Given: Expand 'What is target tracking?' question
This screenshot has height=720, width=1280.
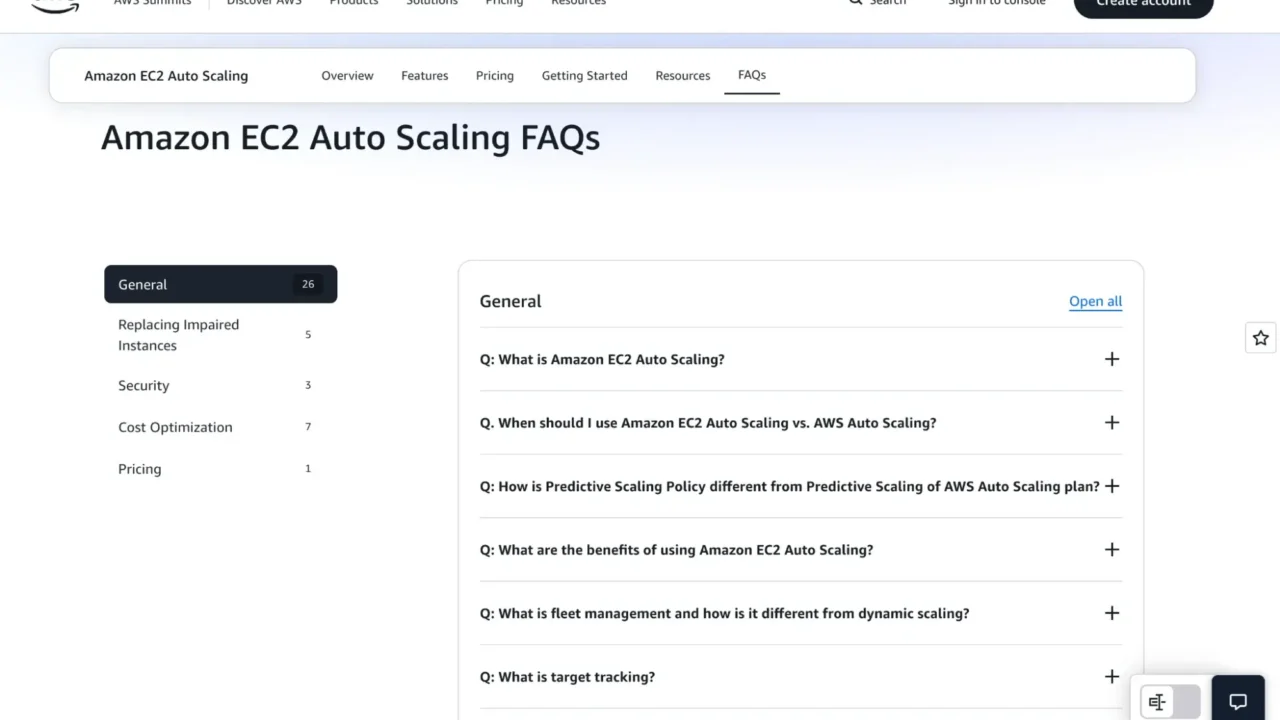Looking at the screenshot, I should (801, 677).
